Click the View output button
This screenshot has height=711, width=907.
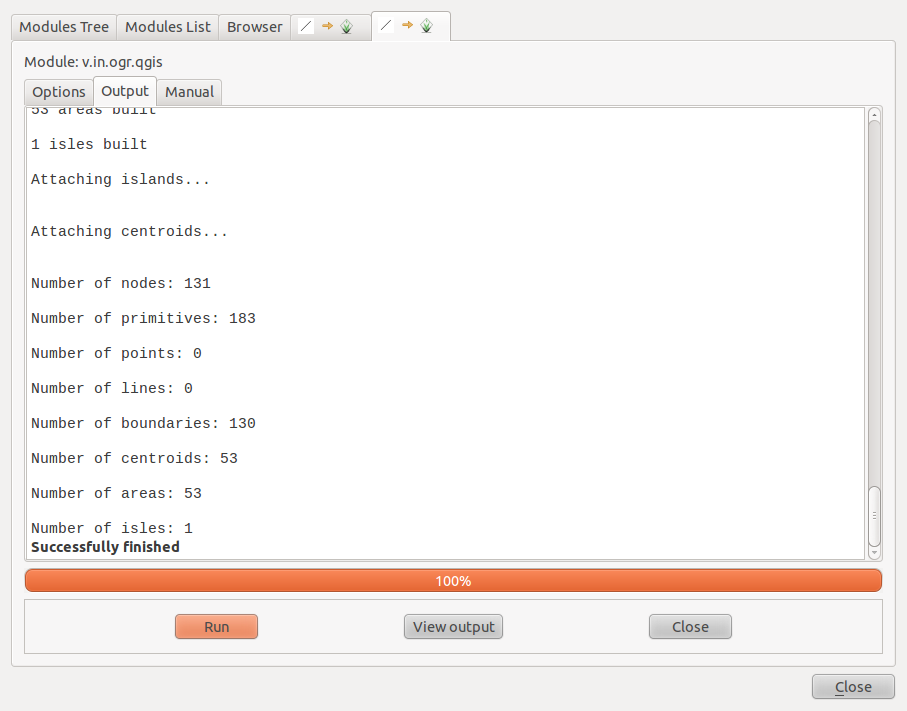click(453, 627)
